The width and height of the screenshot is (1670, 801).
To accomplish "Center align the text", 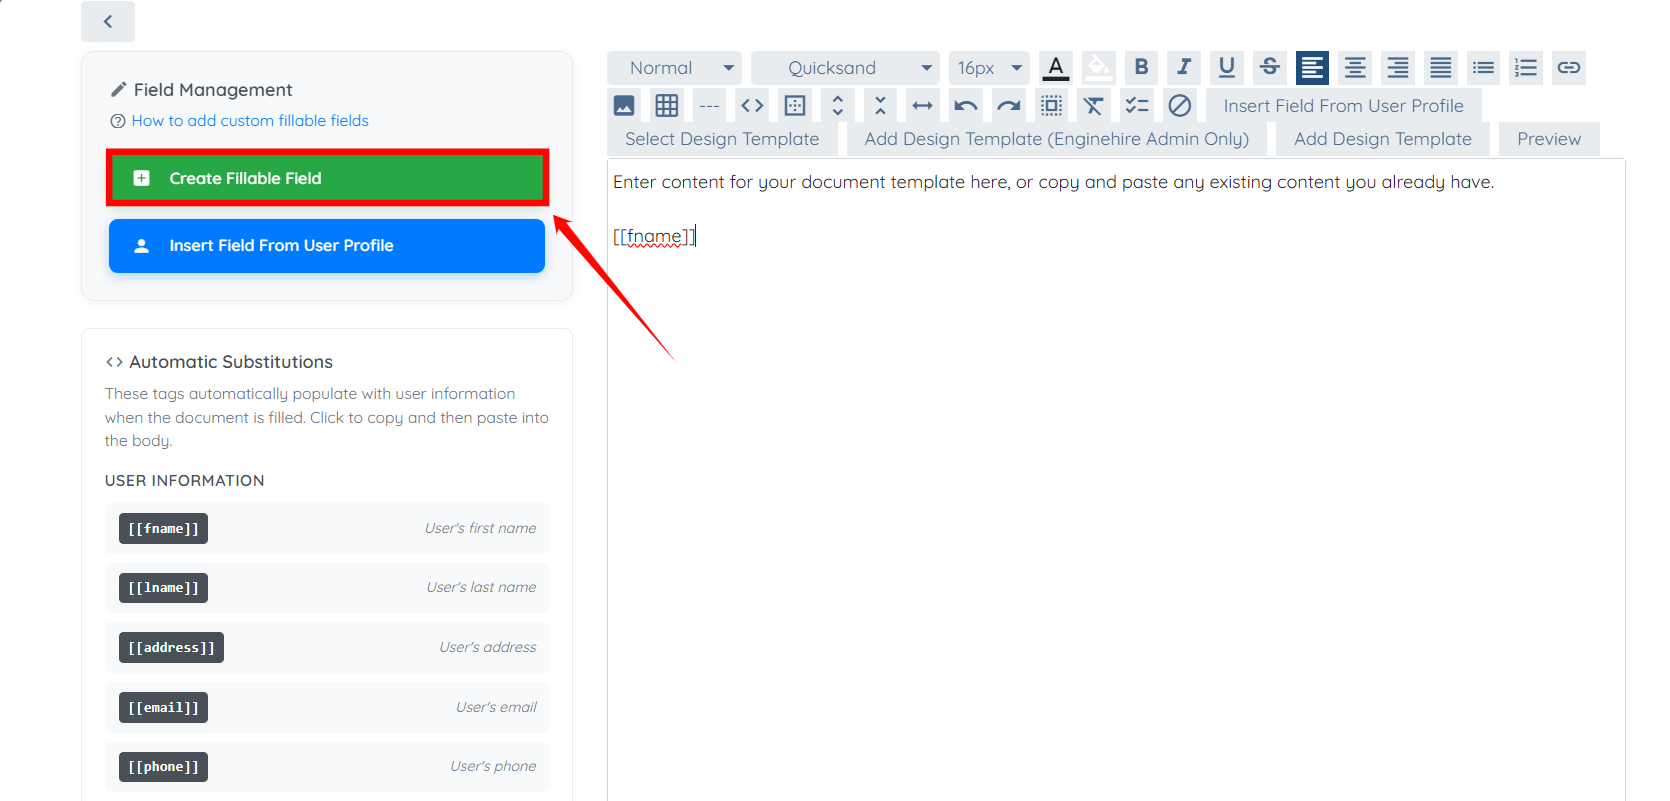I will (1355, 68).
